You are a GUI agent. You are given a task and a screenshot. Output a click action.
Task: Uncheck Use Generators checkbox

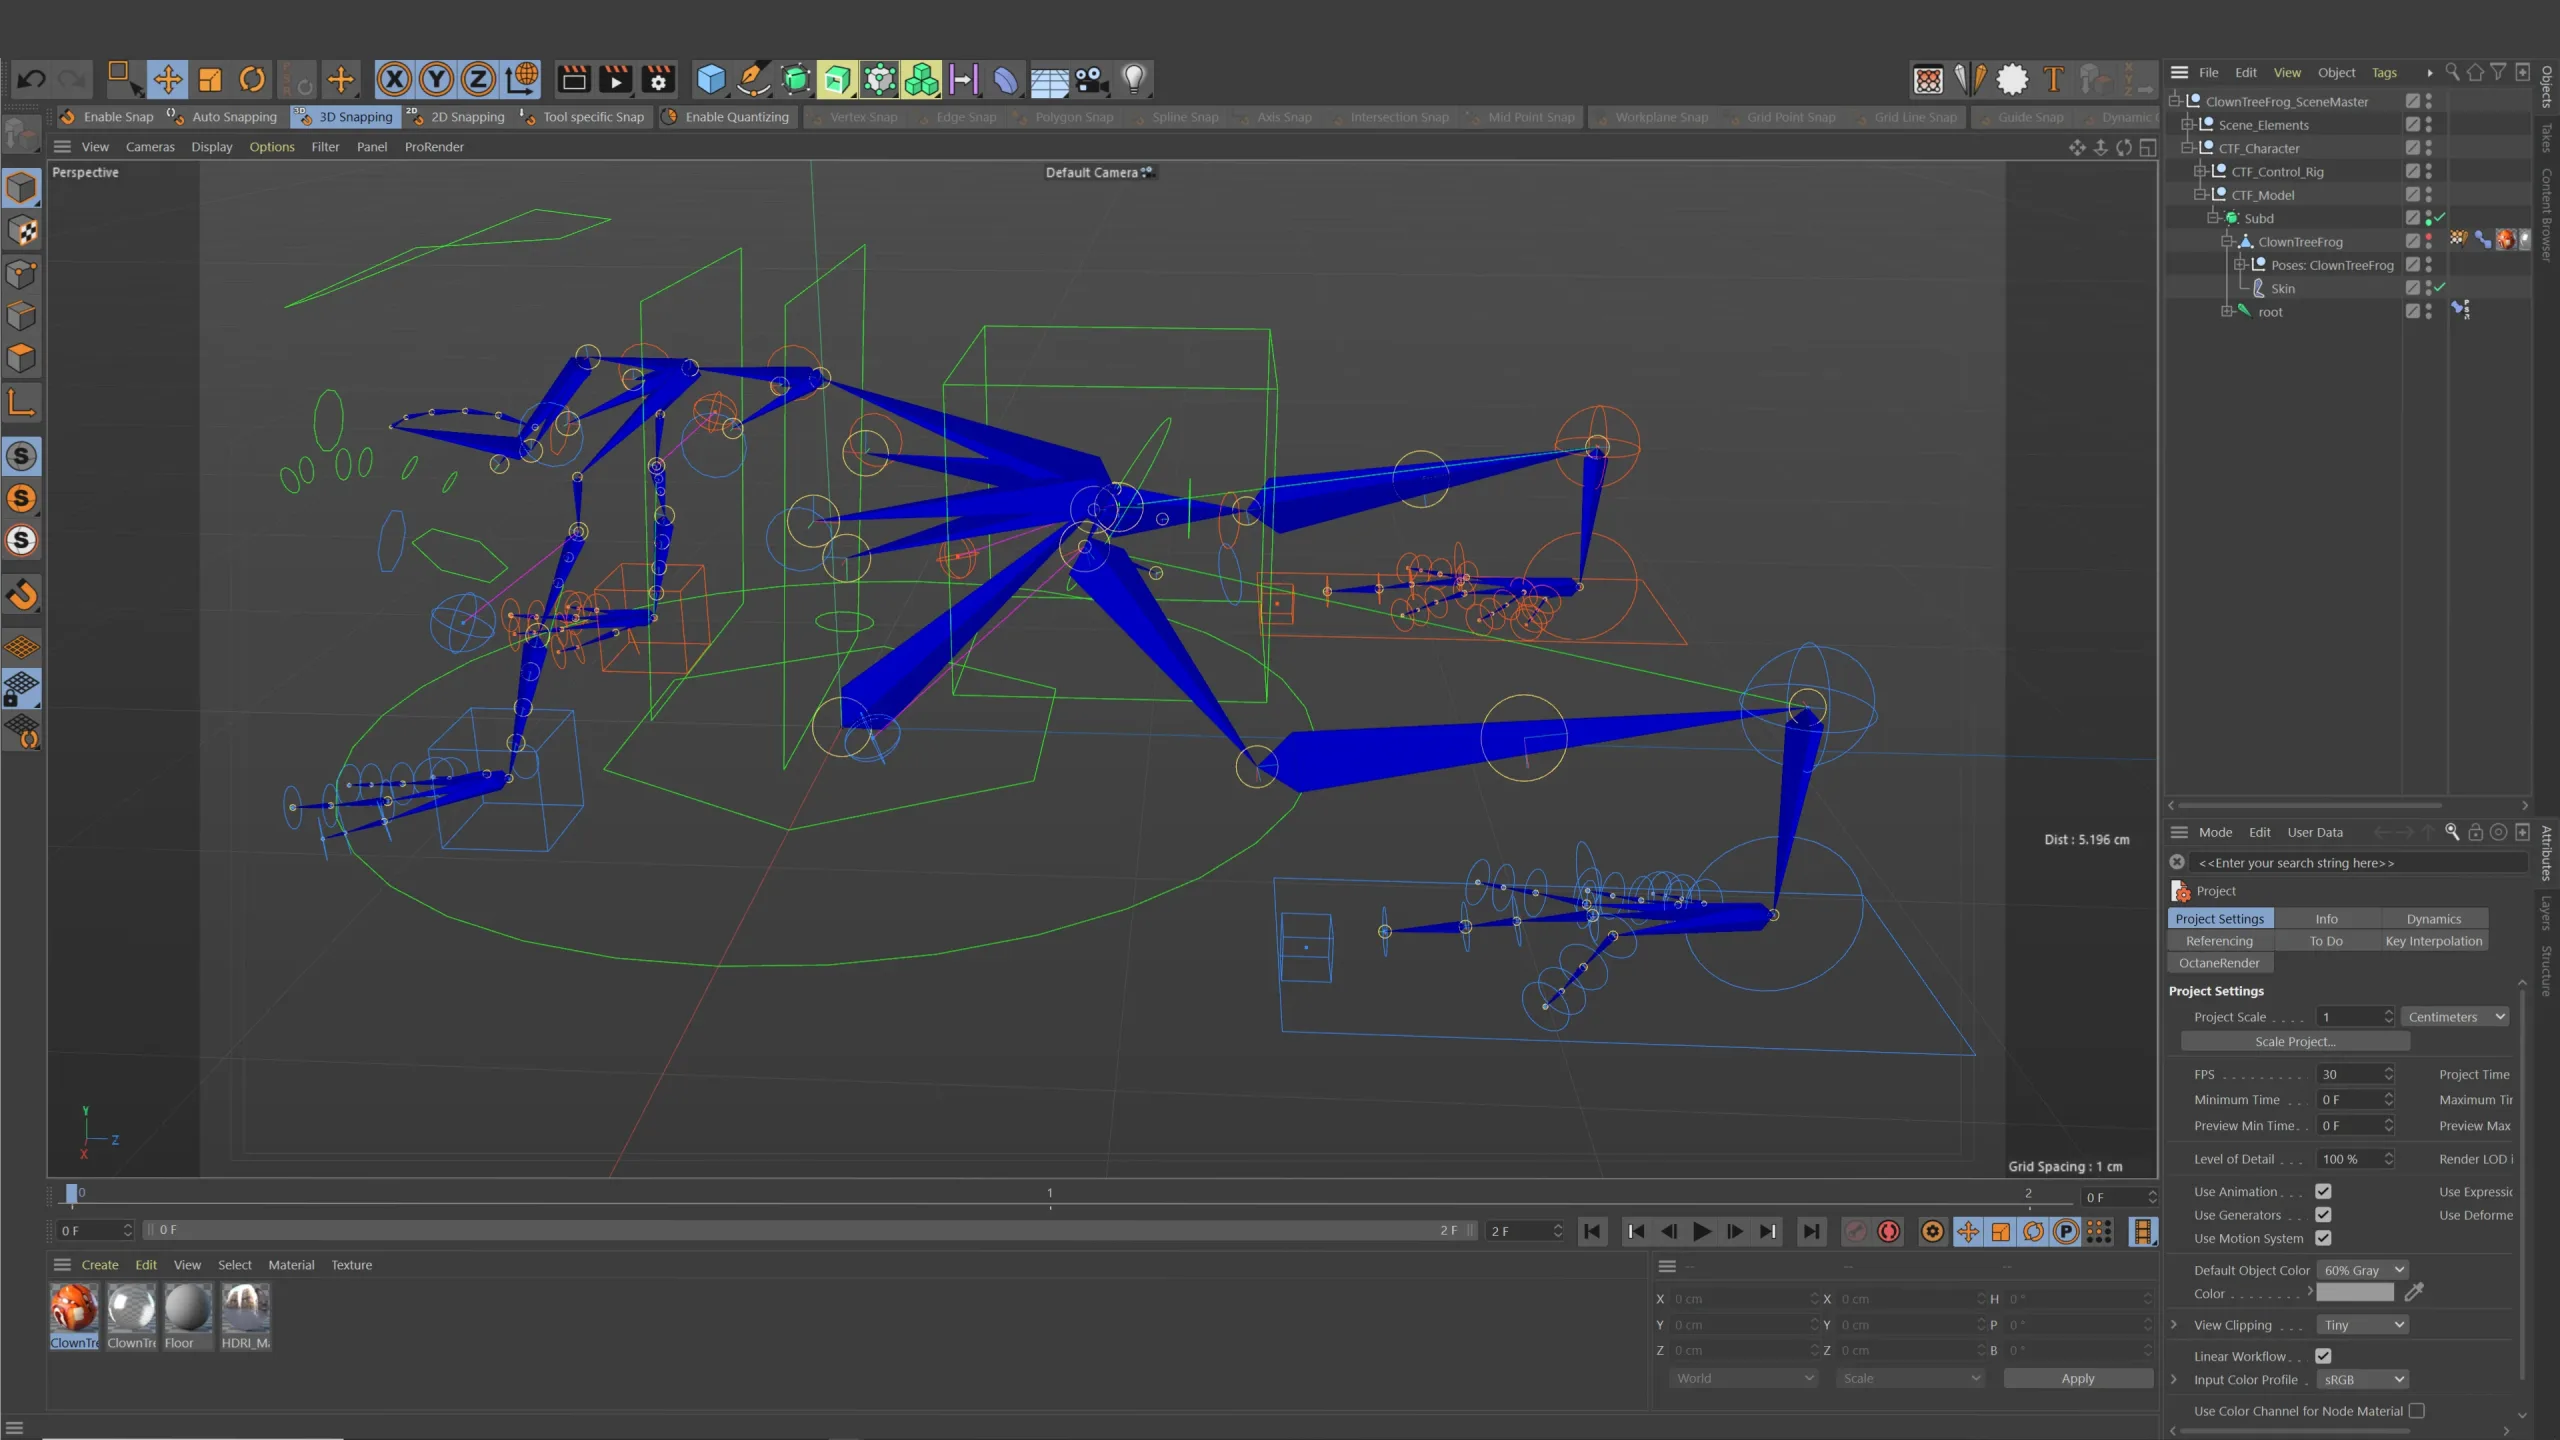point(2323,1214)
